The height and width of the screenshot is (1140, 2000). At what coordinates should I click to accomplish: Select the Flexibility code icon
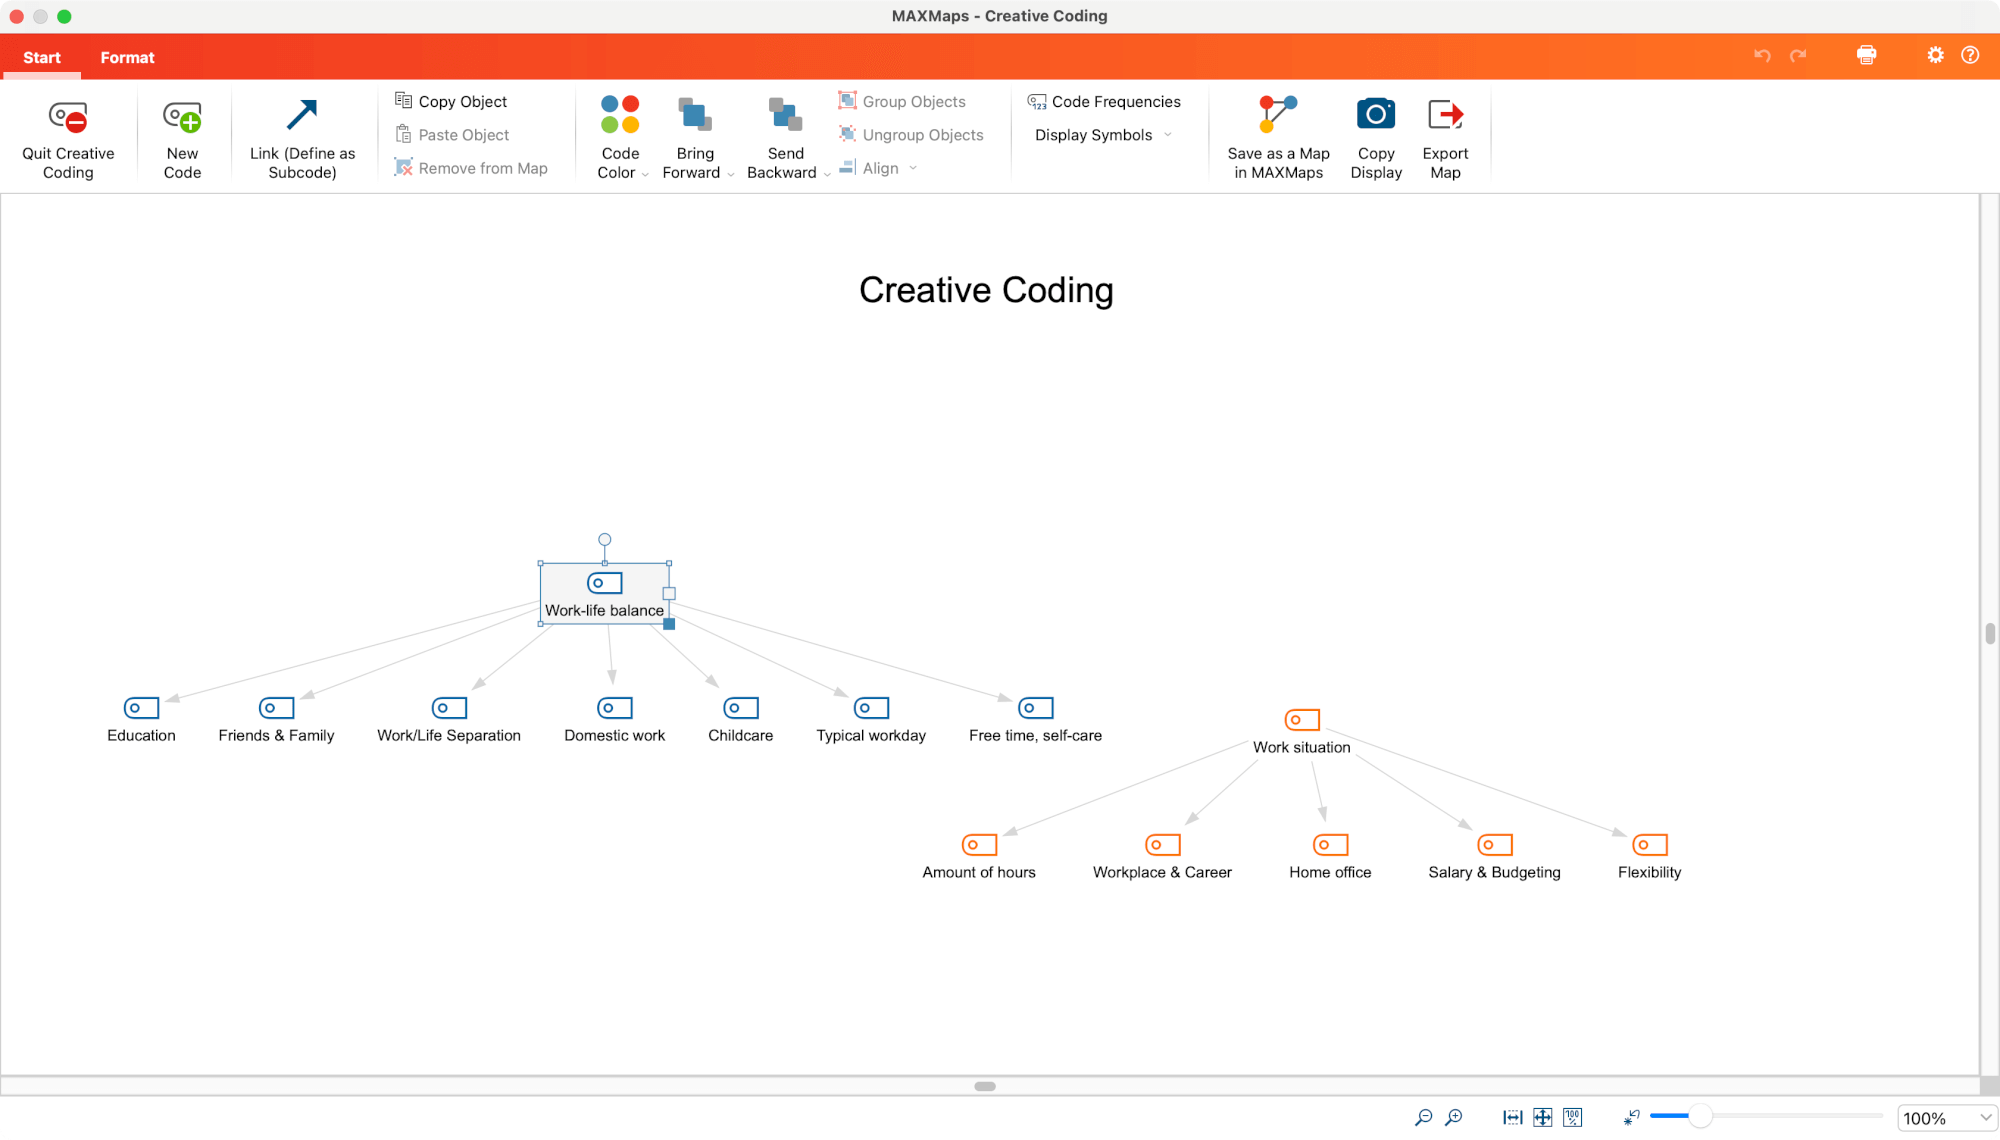[1649, 845]
